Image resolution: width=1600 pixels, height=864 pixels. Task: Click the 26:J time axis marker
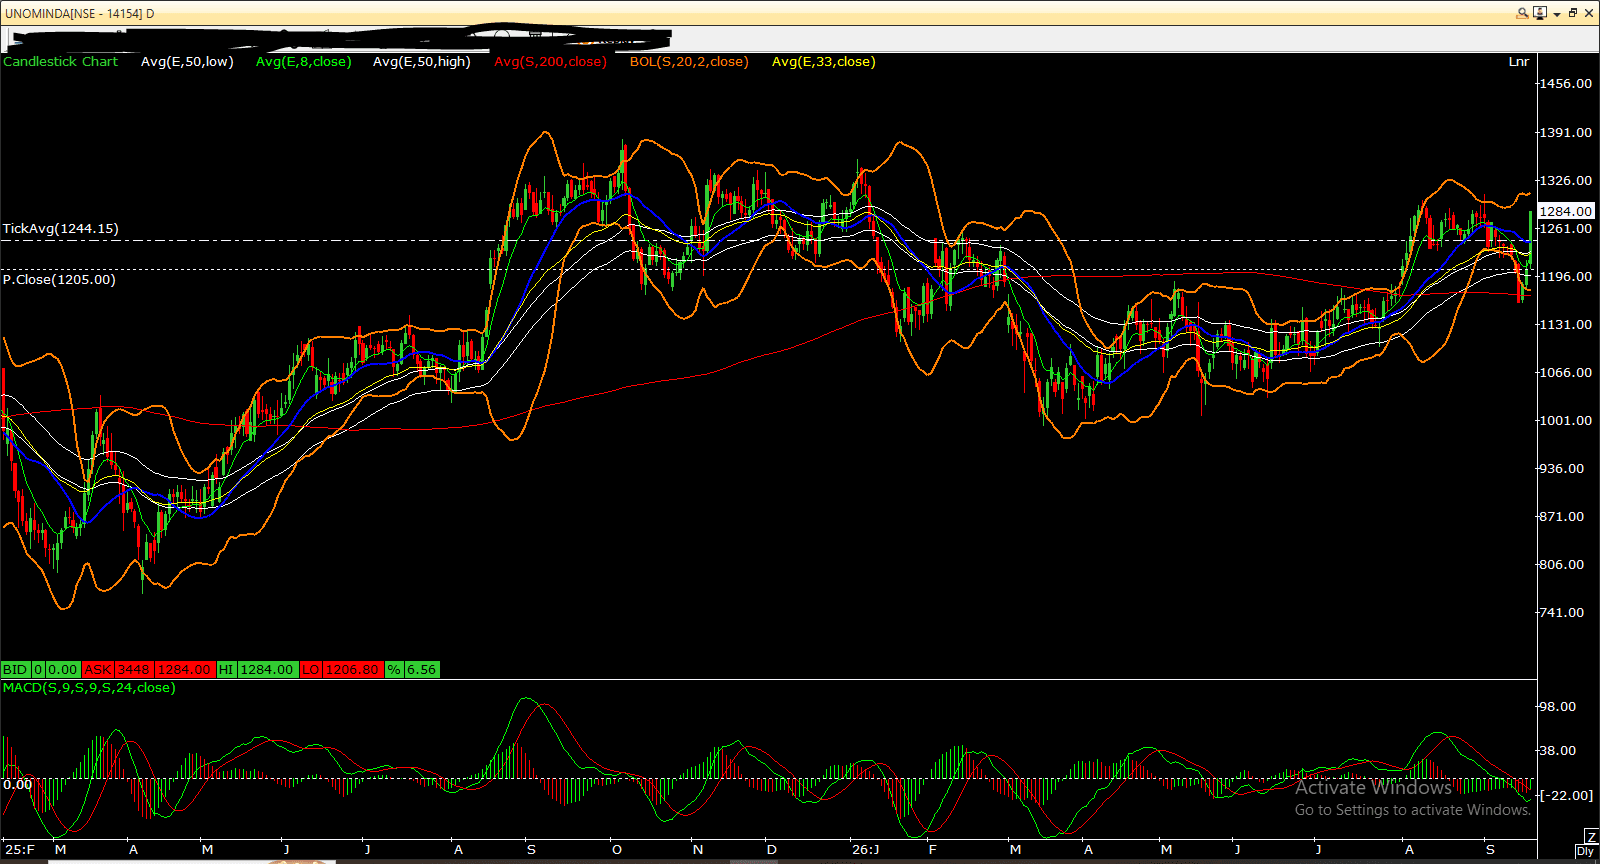[866, 850]
